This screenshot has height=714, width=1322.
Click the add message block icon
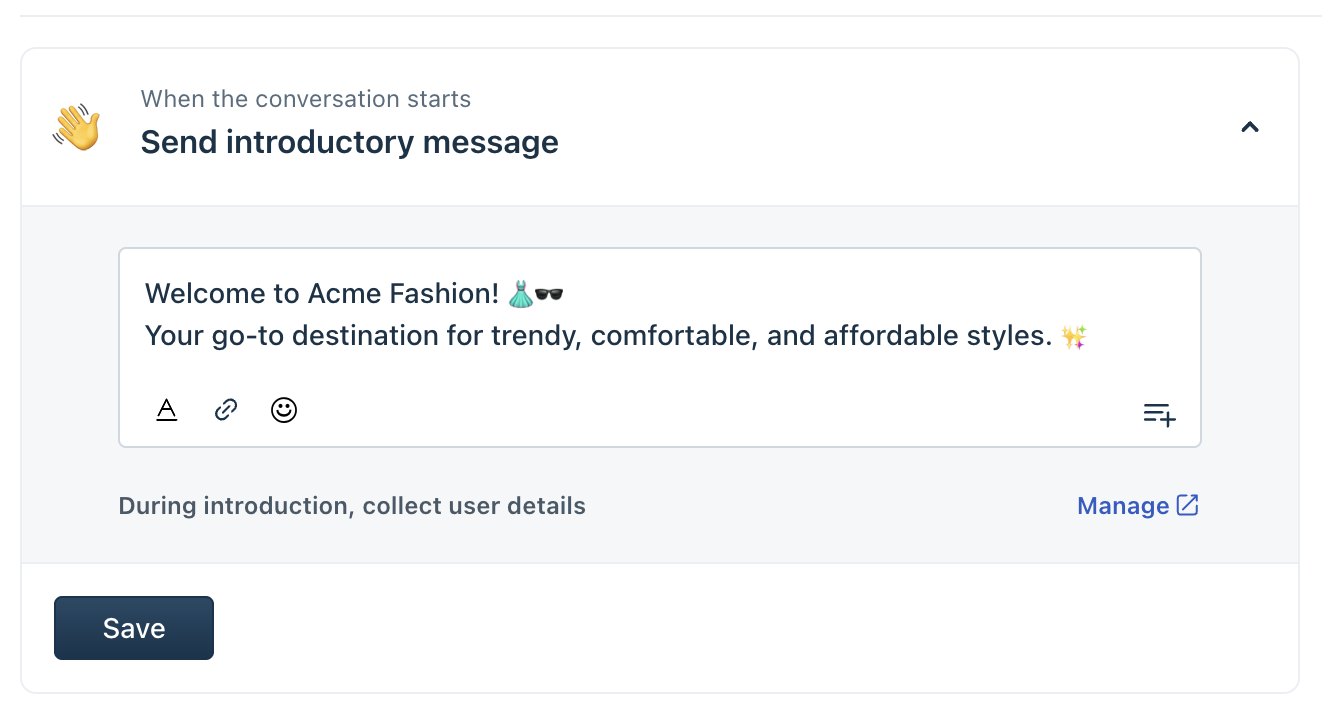coord(1159,414)
